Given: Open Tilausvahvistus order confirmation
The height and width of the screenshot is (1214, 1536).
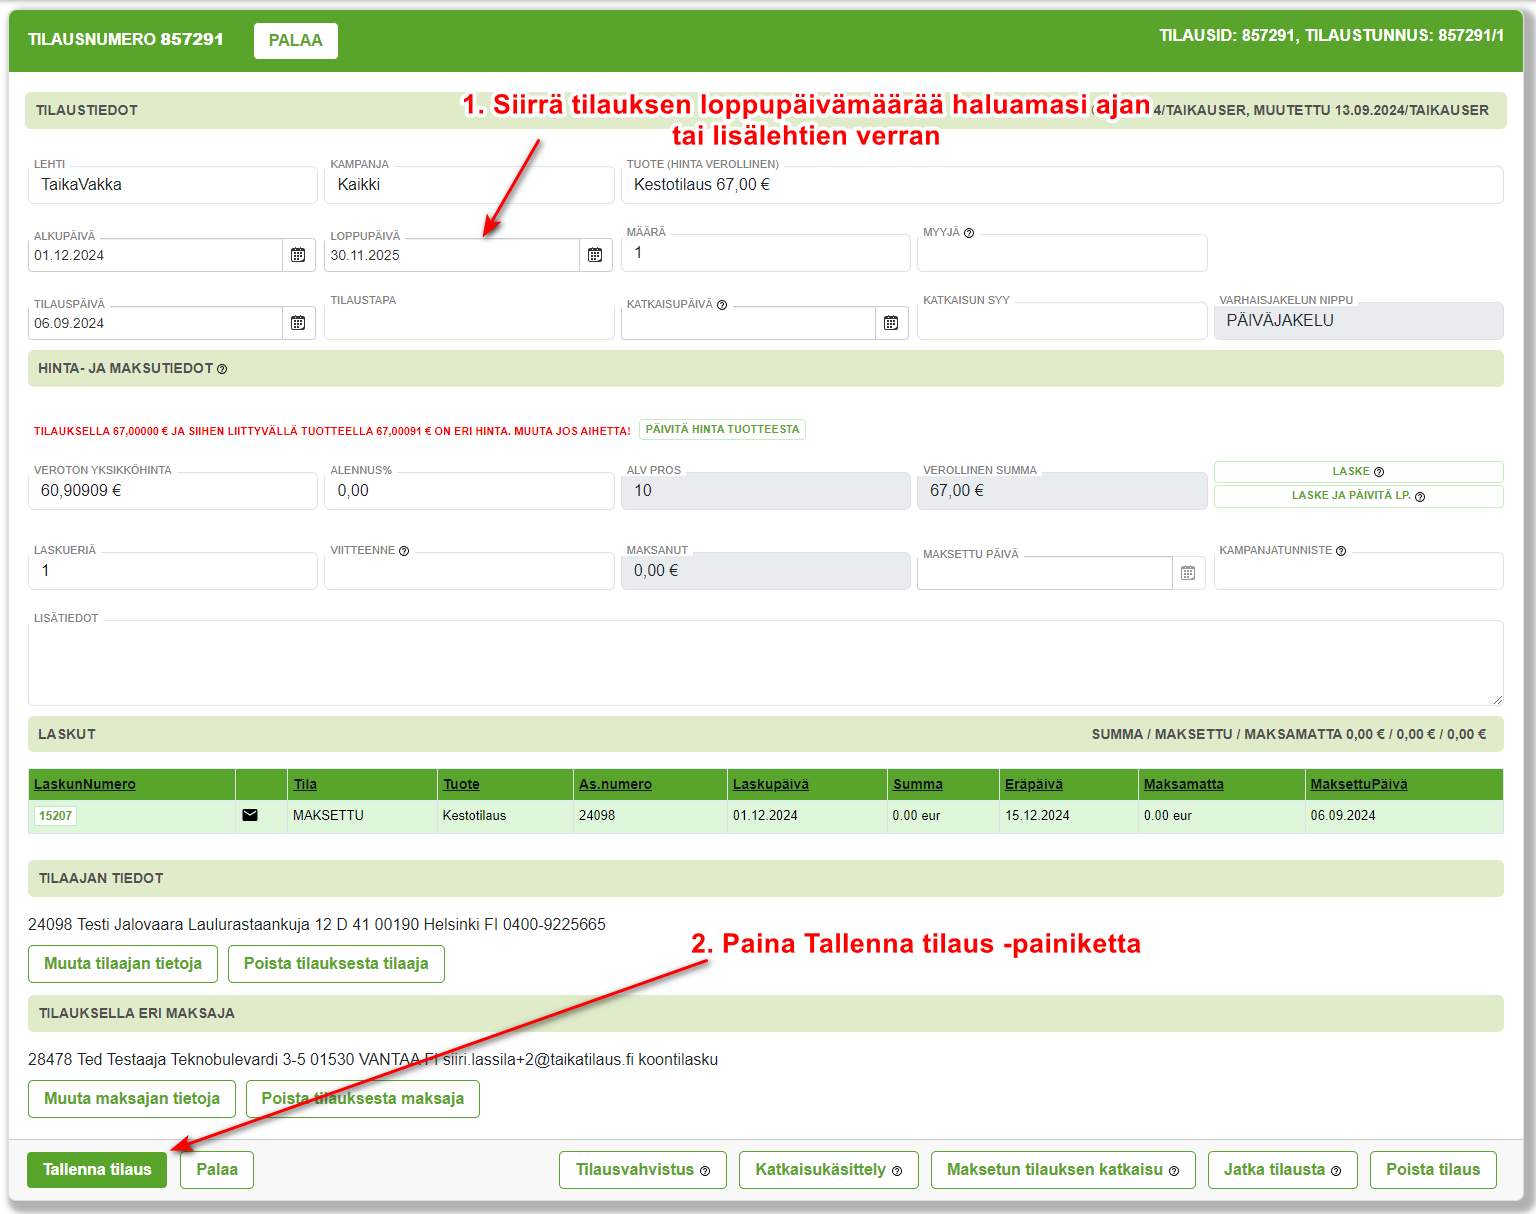Looking at the screenshot, I should pyautogui.click(x=643, y=1170).
